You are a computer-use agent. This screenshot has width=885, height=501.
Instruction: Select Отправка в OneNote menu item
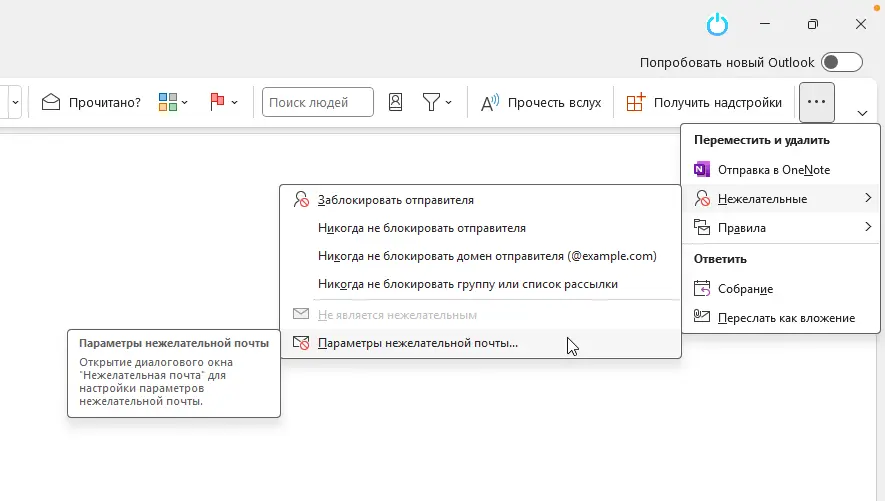tap(773, 170)
